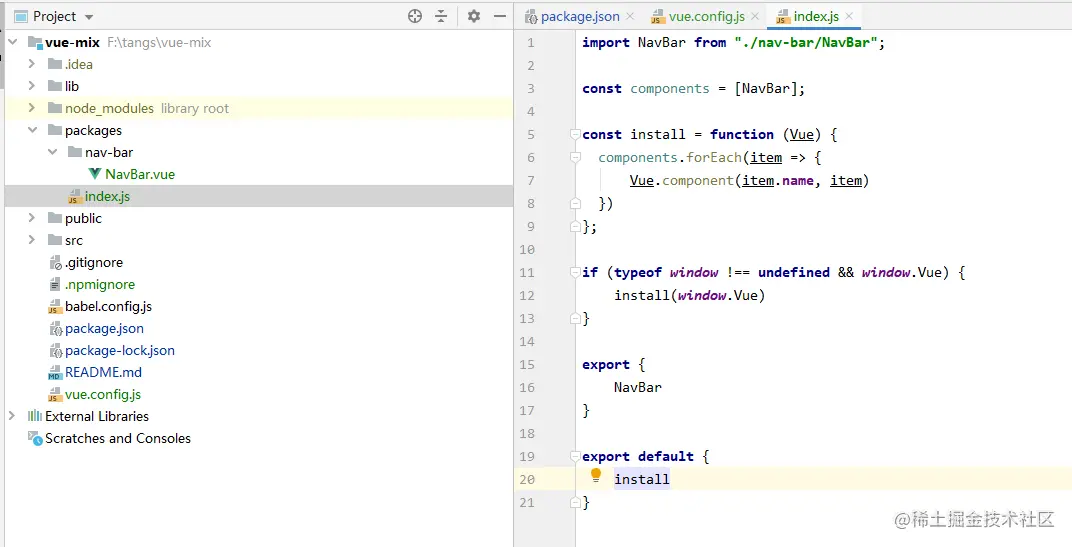
Task: Click the nav-bar folder icon
Action: point(75,152)
